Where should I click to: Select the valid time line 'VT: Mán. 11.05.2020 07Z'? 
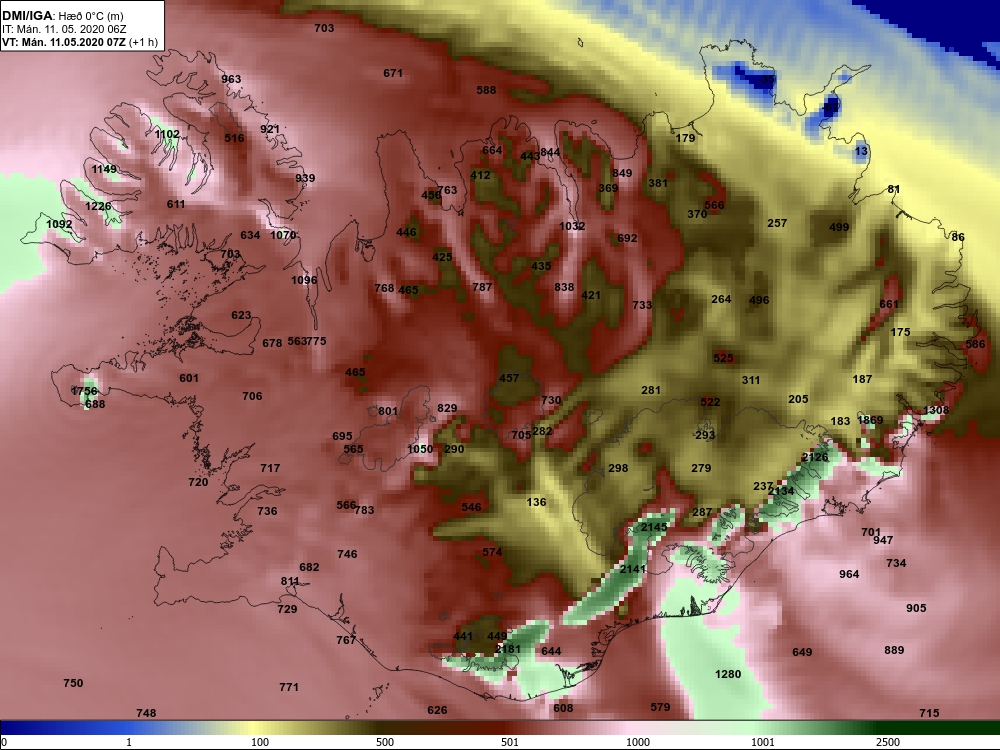(x=65, y=43)
